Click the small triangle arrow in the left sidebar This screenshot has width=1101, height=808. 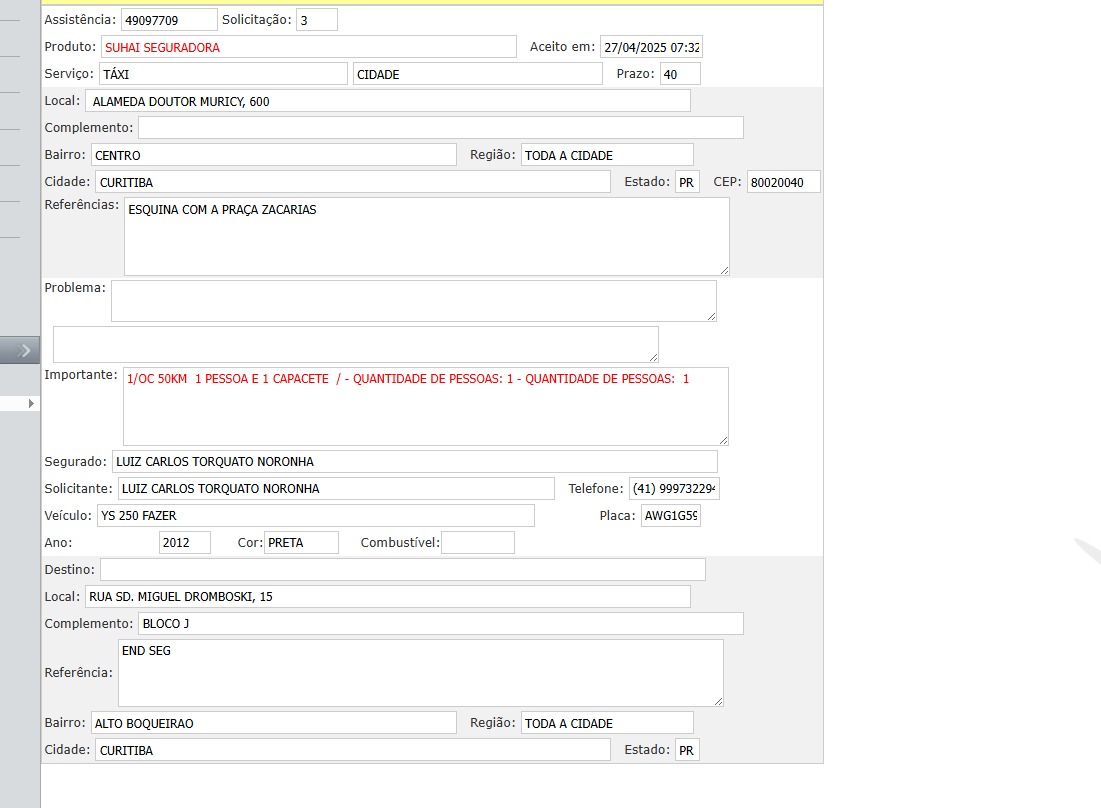(x=31, y=404)
